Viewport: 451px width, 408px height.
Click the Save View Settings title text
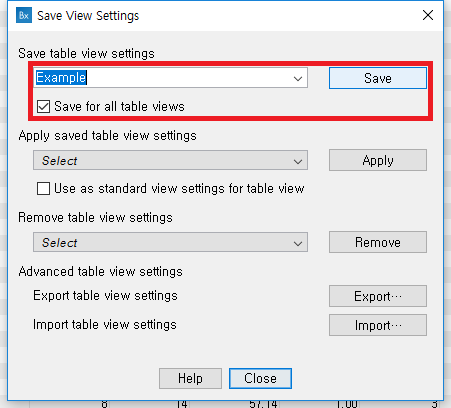point(88,16)
